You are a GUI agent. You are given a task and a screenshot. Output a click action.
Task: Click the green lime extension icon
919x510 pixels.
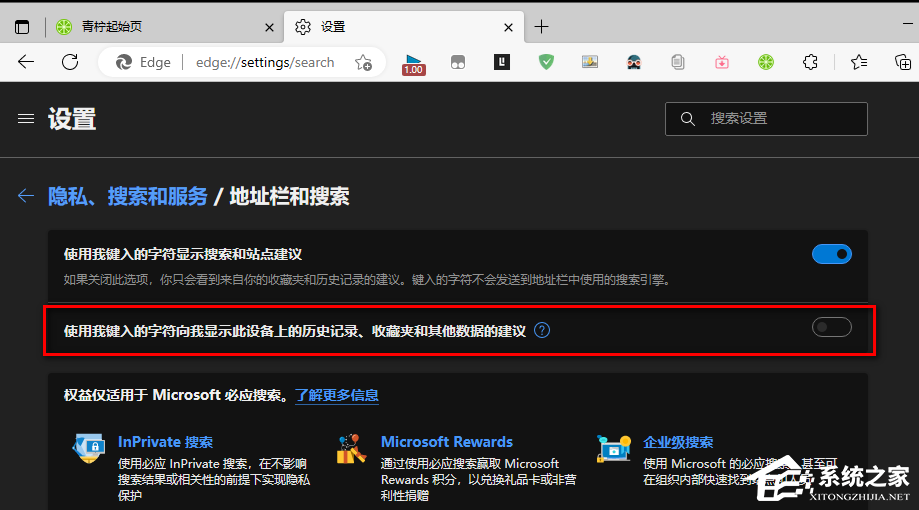(765, 62)
